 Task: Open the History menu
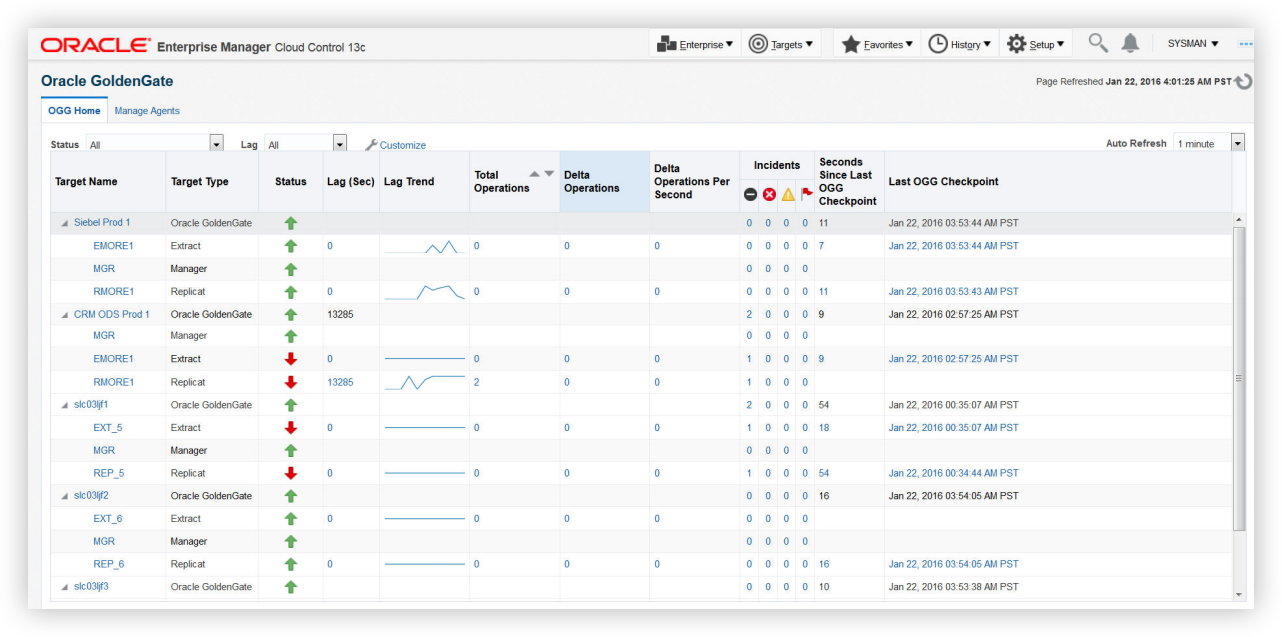point(960,44)
